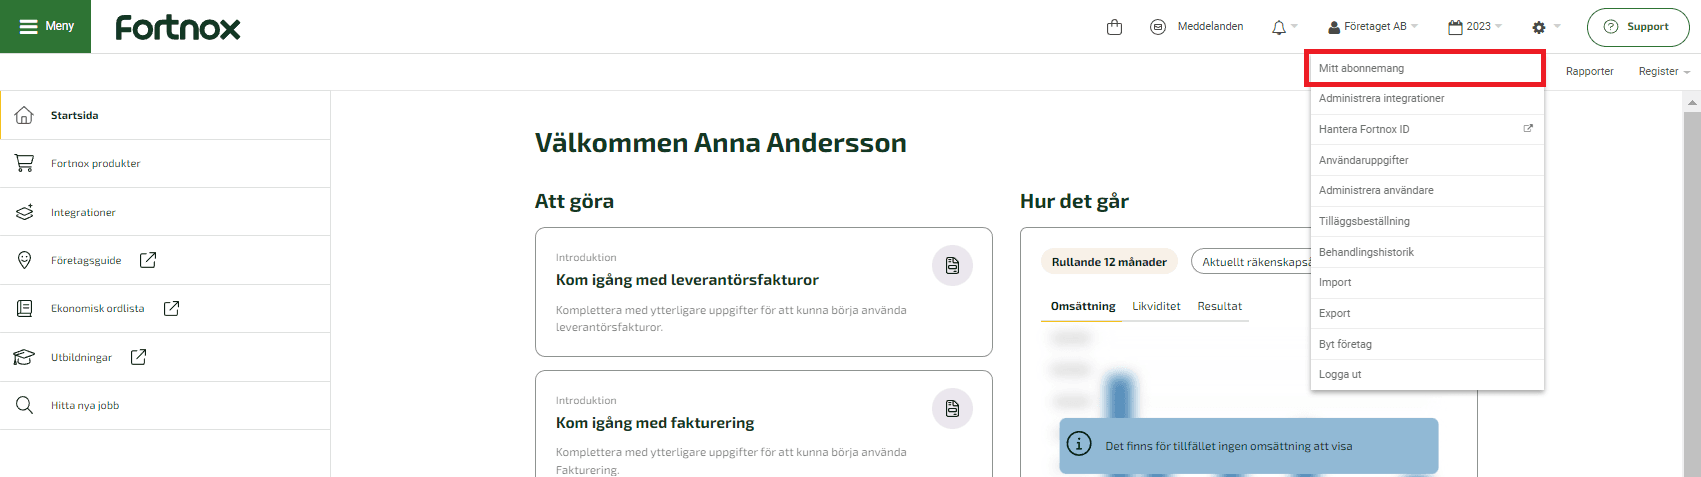The height and width of the screenshot is (477, 1701).
Task: Switch to the Resultat tab
Action: pos(1219,307)
